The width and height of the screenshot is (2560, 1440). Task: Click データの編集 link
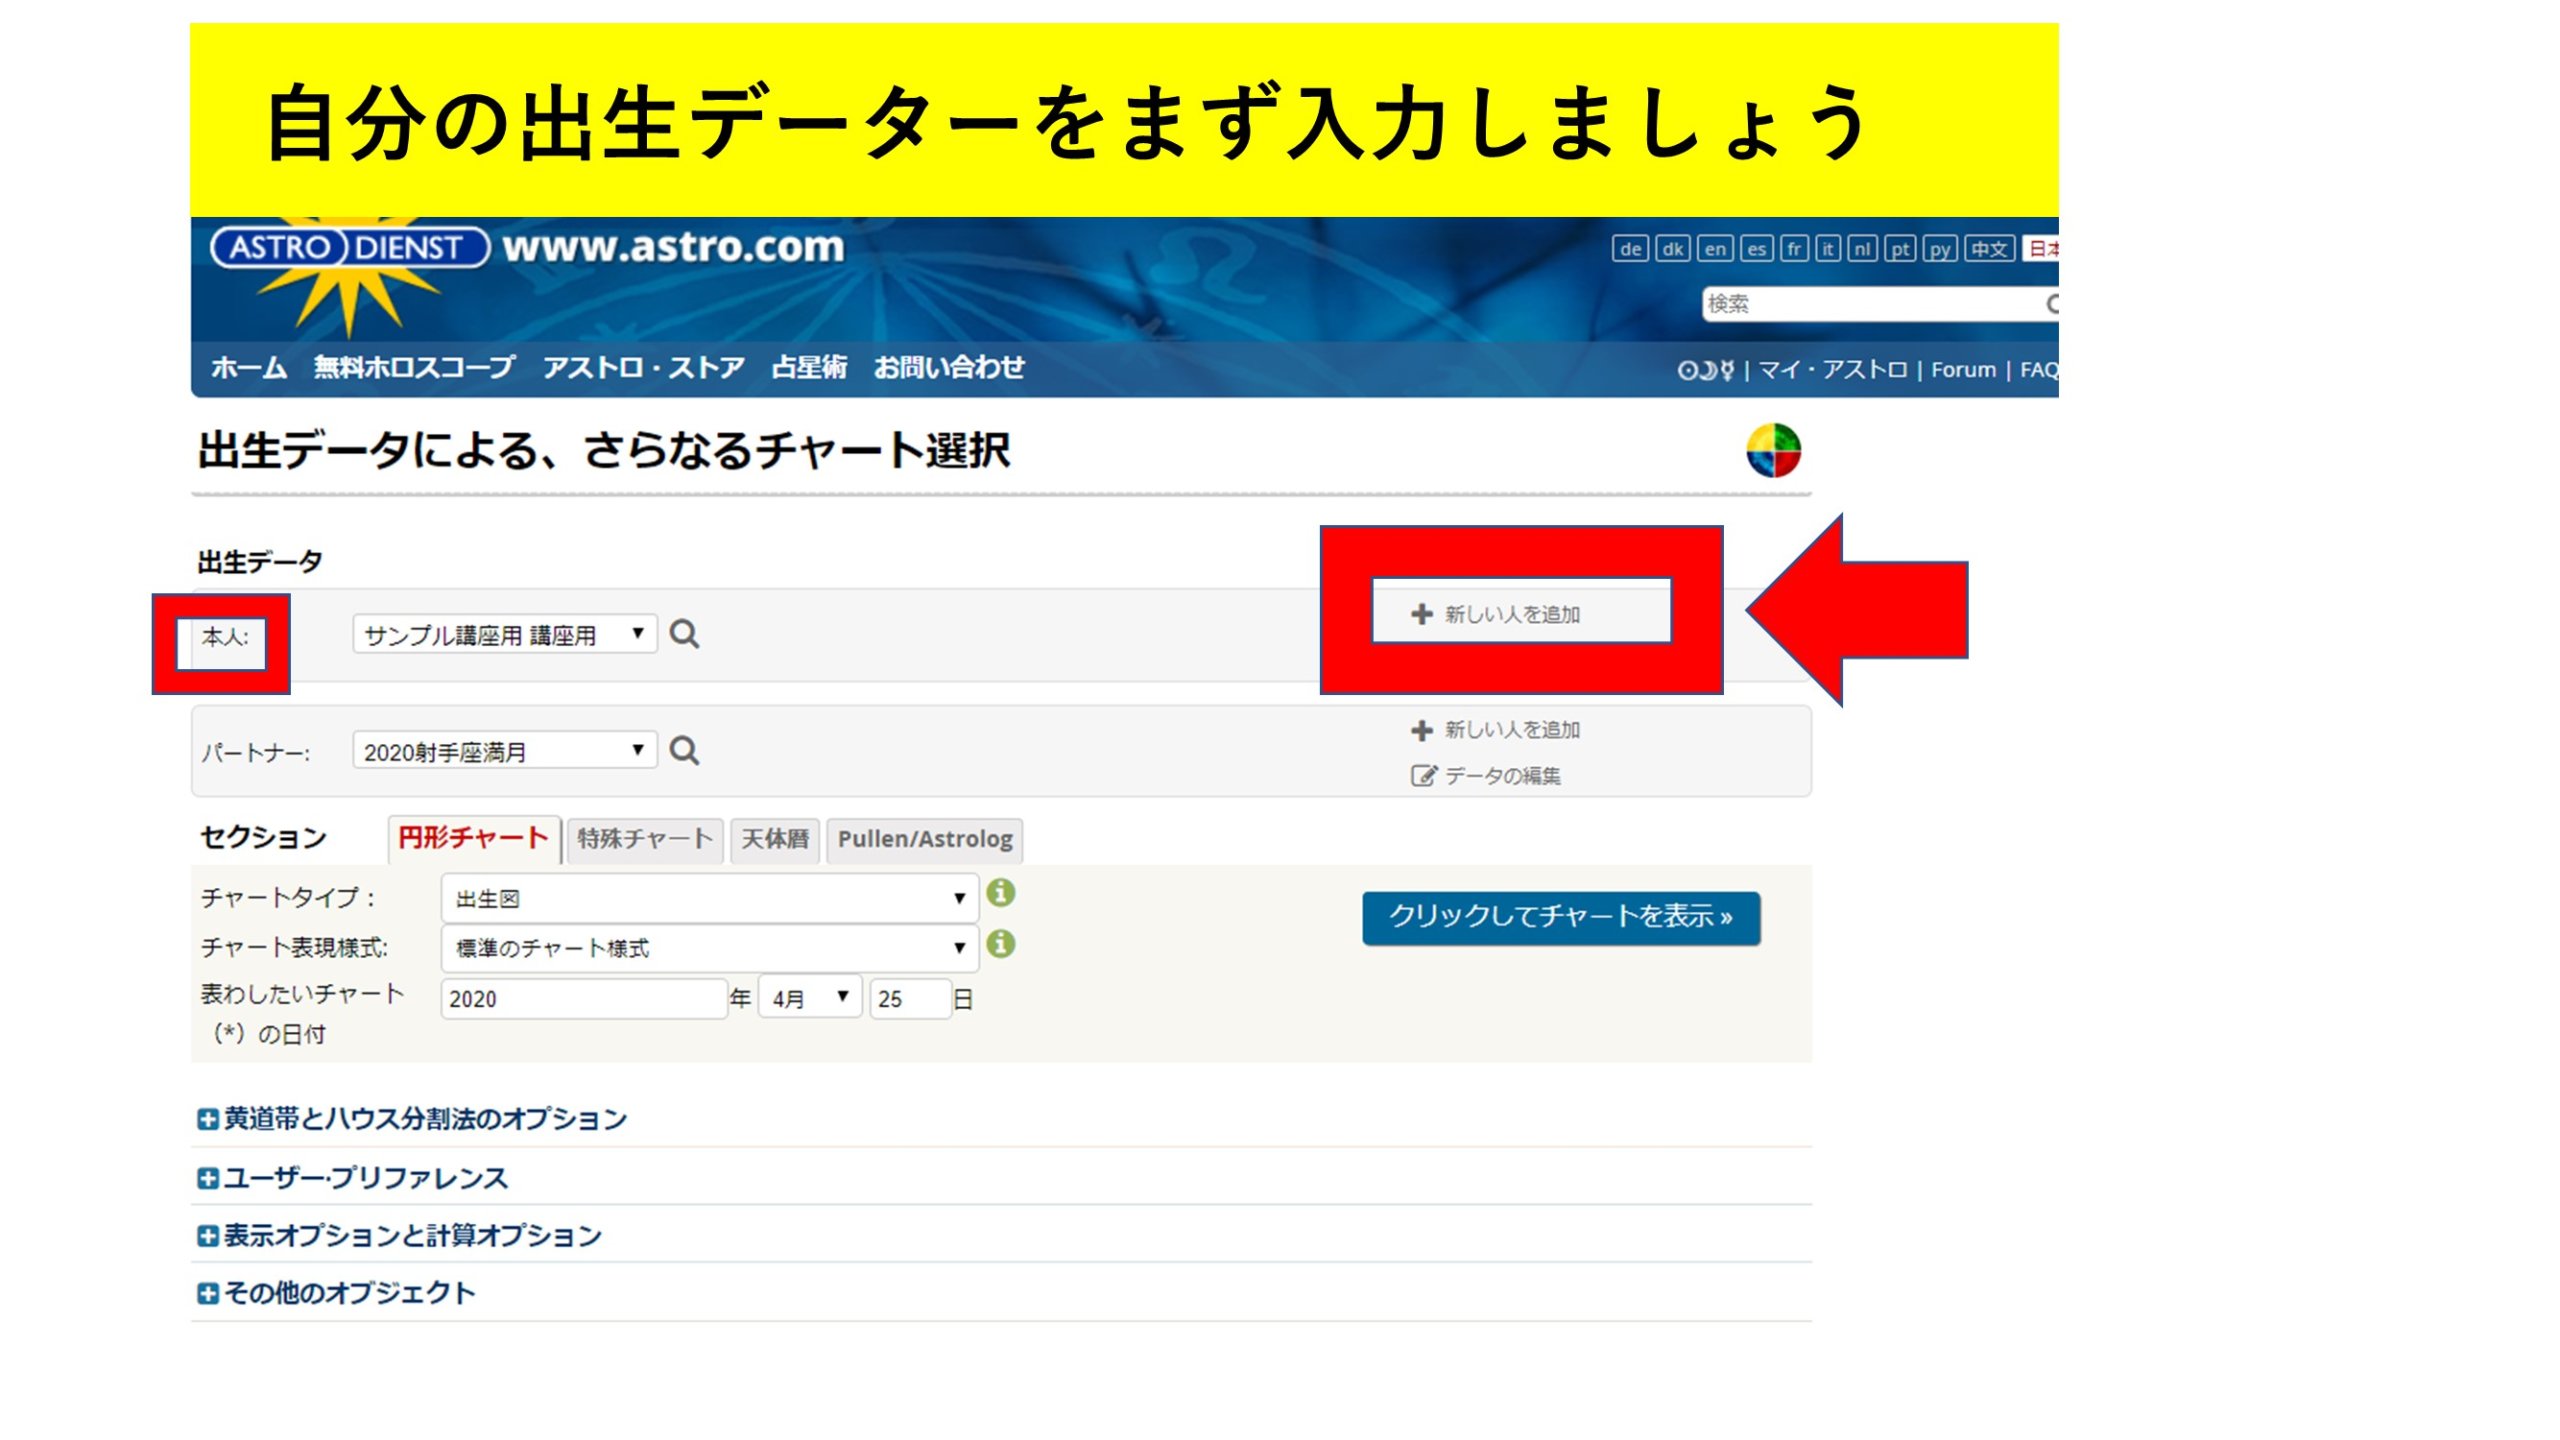pyautogui.click(x=1486, y=776)
